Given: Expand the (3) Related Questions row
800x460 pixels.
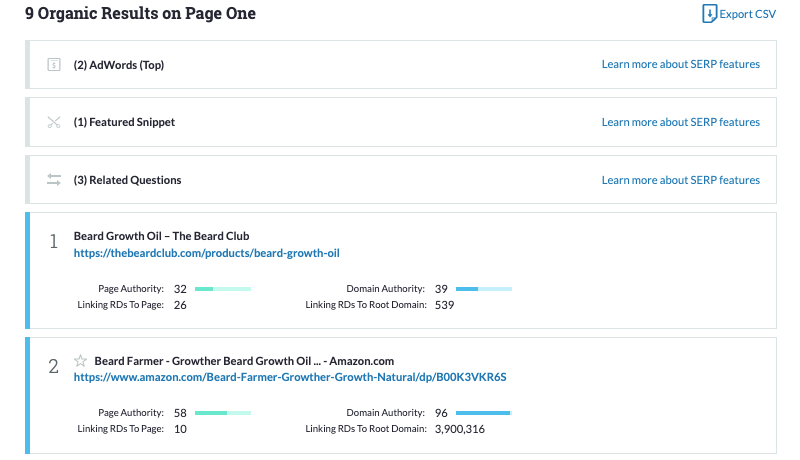Looking at the screenshot, I should [x=127, y=181].
